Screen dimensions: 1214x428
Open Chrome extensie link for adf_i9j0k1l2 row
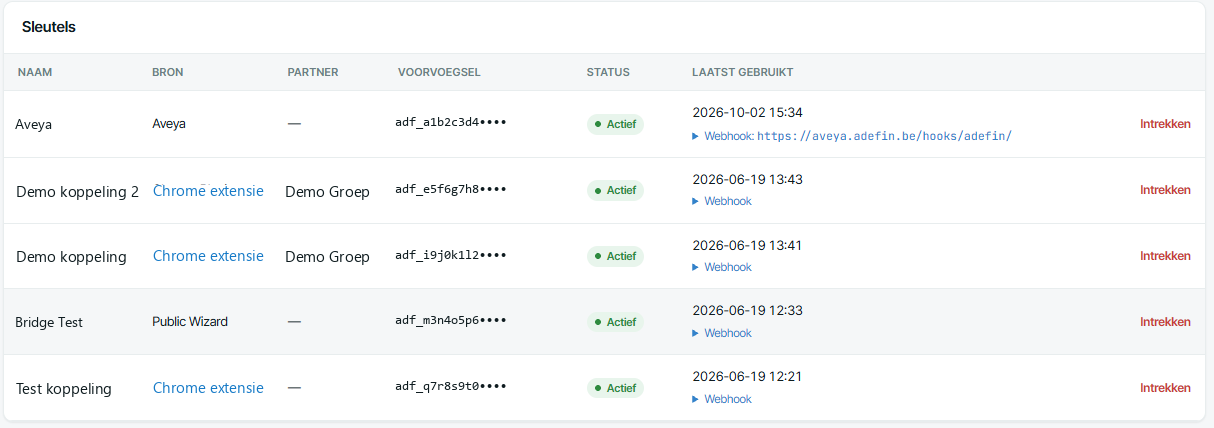click(x=208, y=256)
